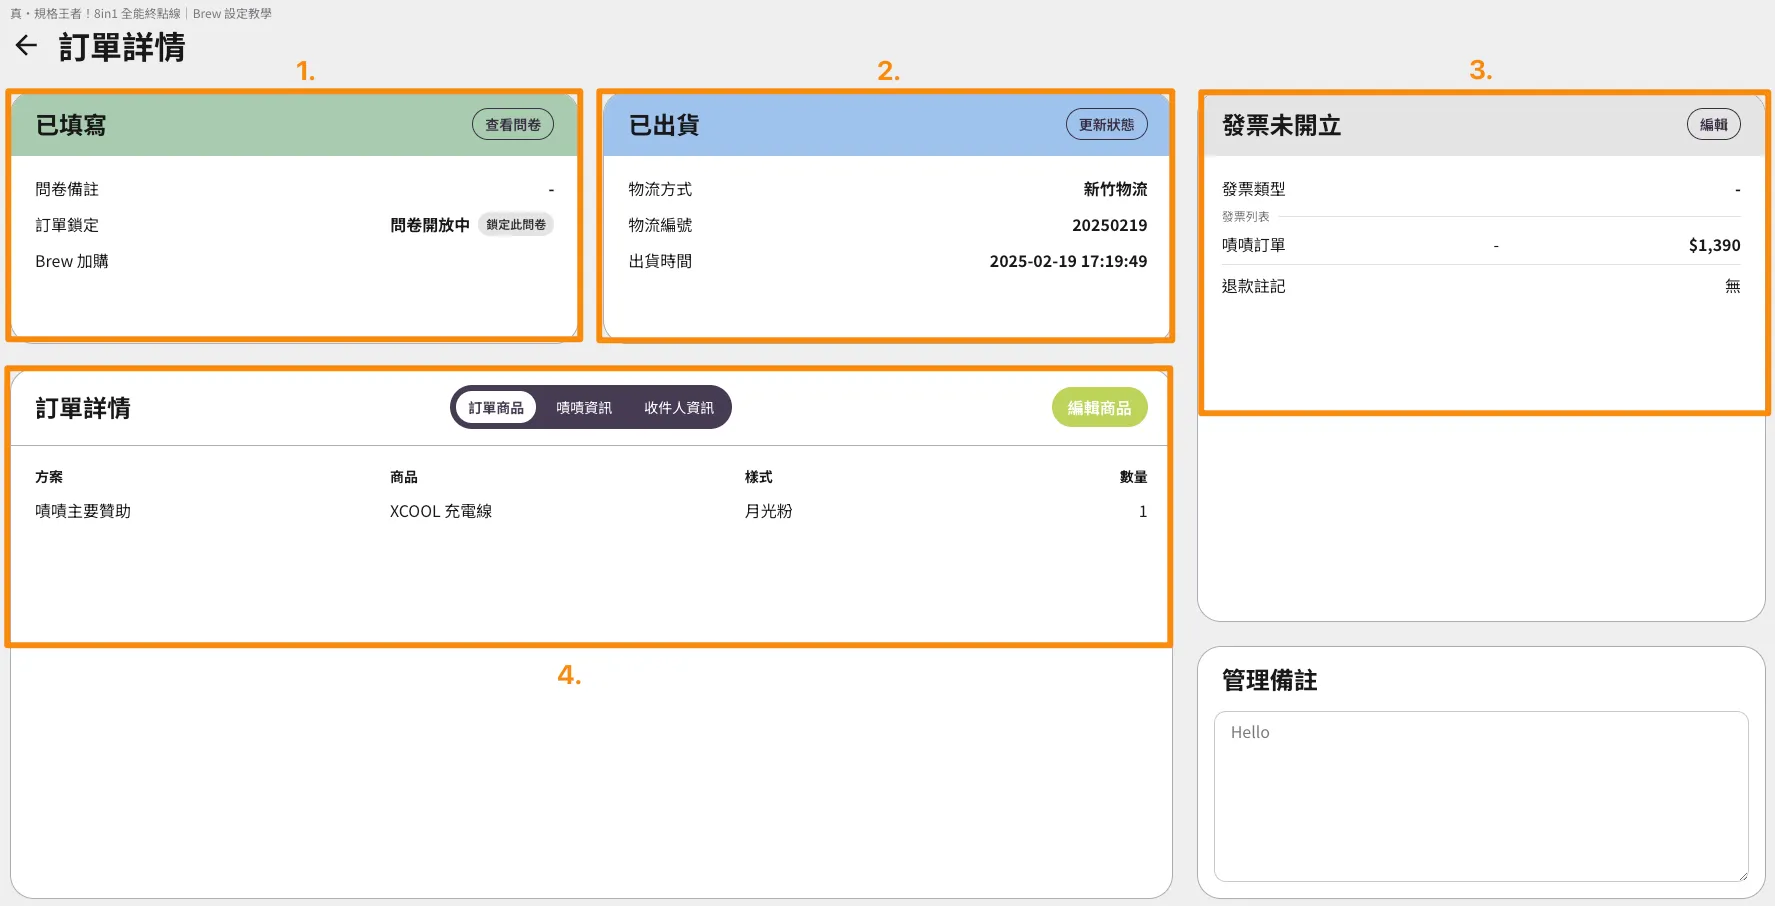Click the 問卷開放中 status text

(x=430, y=226)
